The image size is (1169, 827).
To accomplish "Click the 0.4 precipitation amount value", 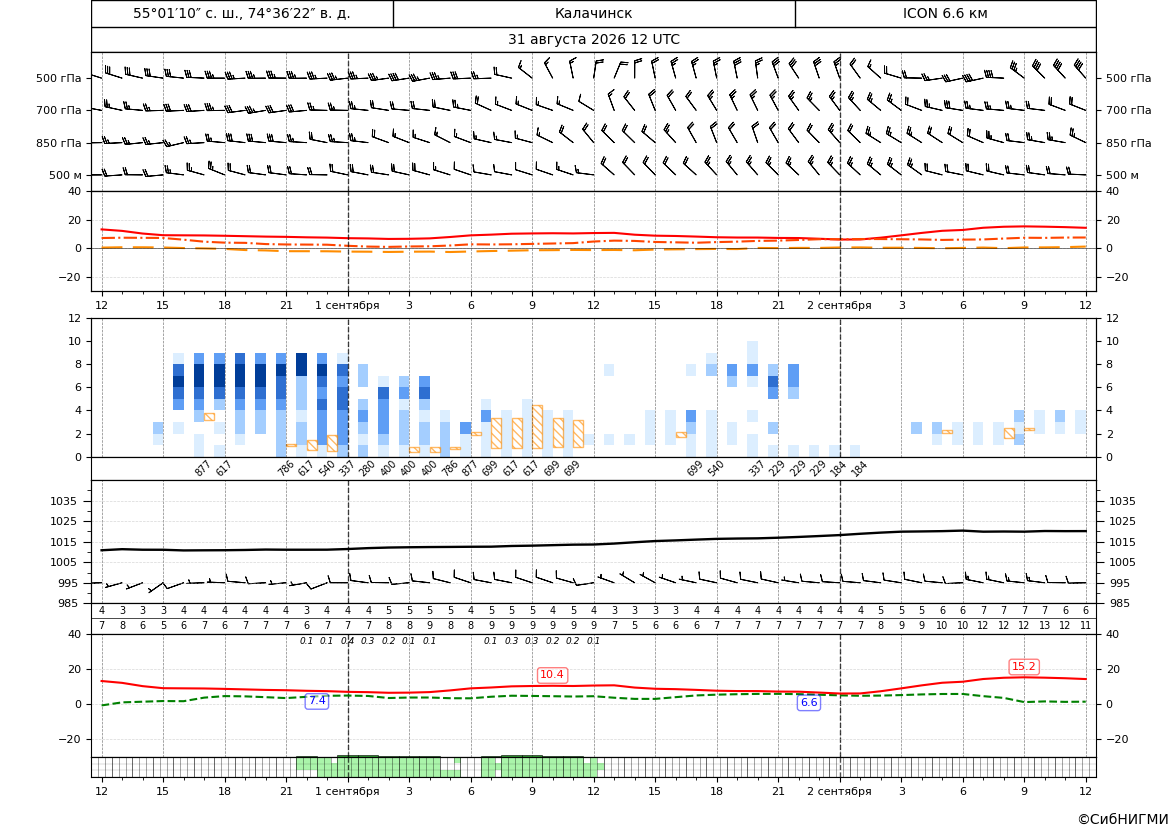I will [x=347, y=641].
